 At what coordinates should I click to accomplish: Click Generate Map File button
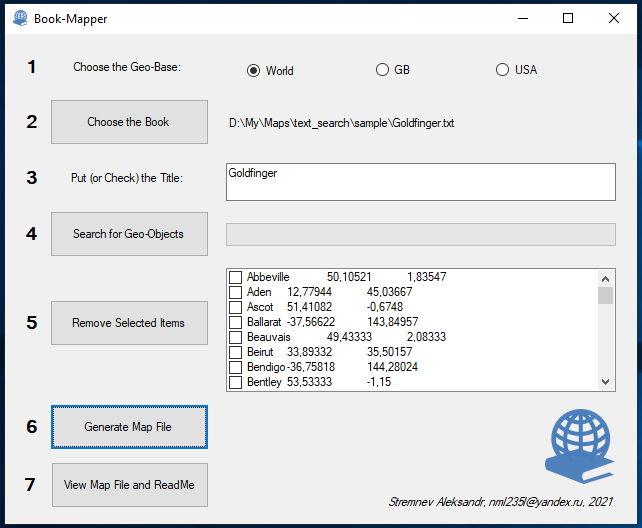coord(129,427)
